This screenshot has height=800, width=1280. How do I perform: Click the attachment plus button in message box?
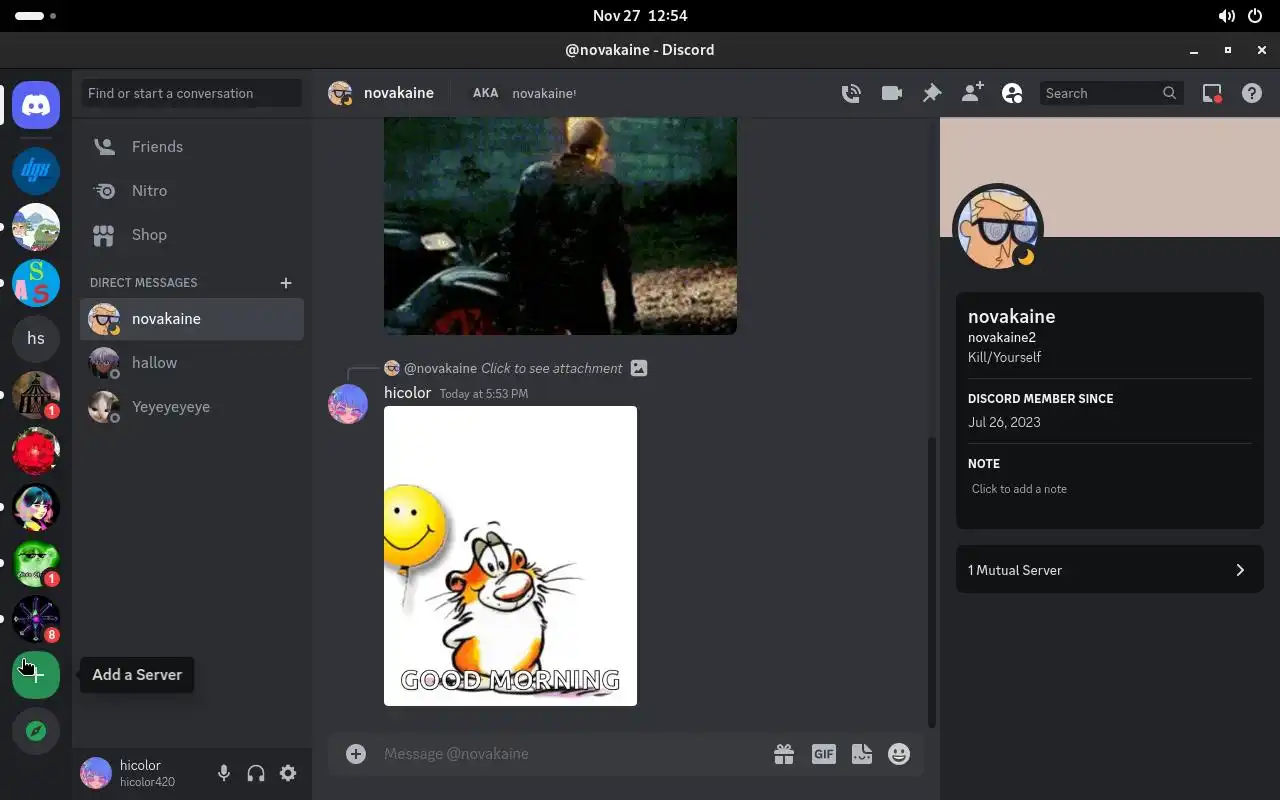click(356, 754)
